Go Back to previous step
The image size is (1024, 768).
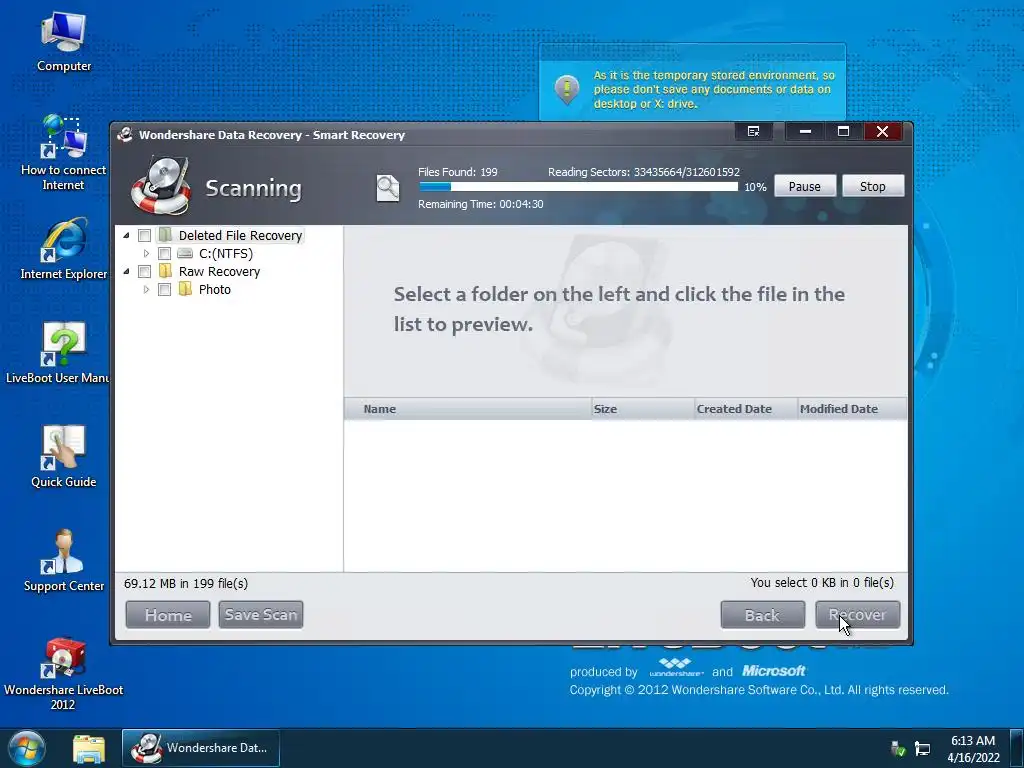pyautogui.click(x=762, y=615)
